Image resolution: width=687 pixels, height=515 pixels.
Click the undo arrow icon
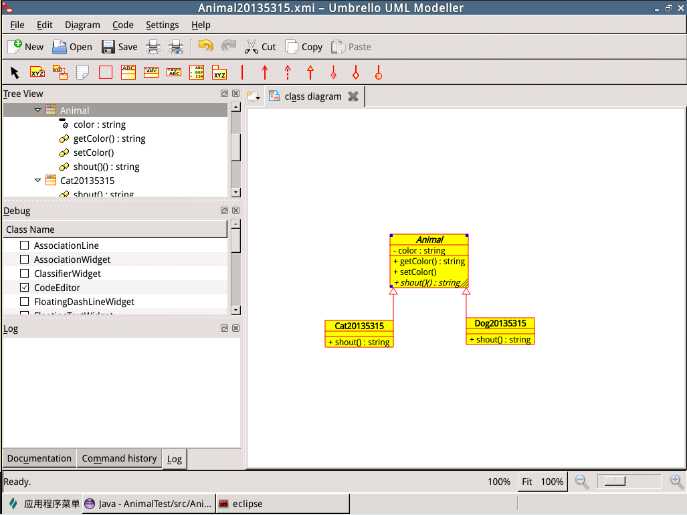tap(205, 46)
